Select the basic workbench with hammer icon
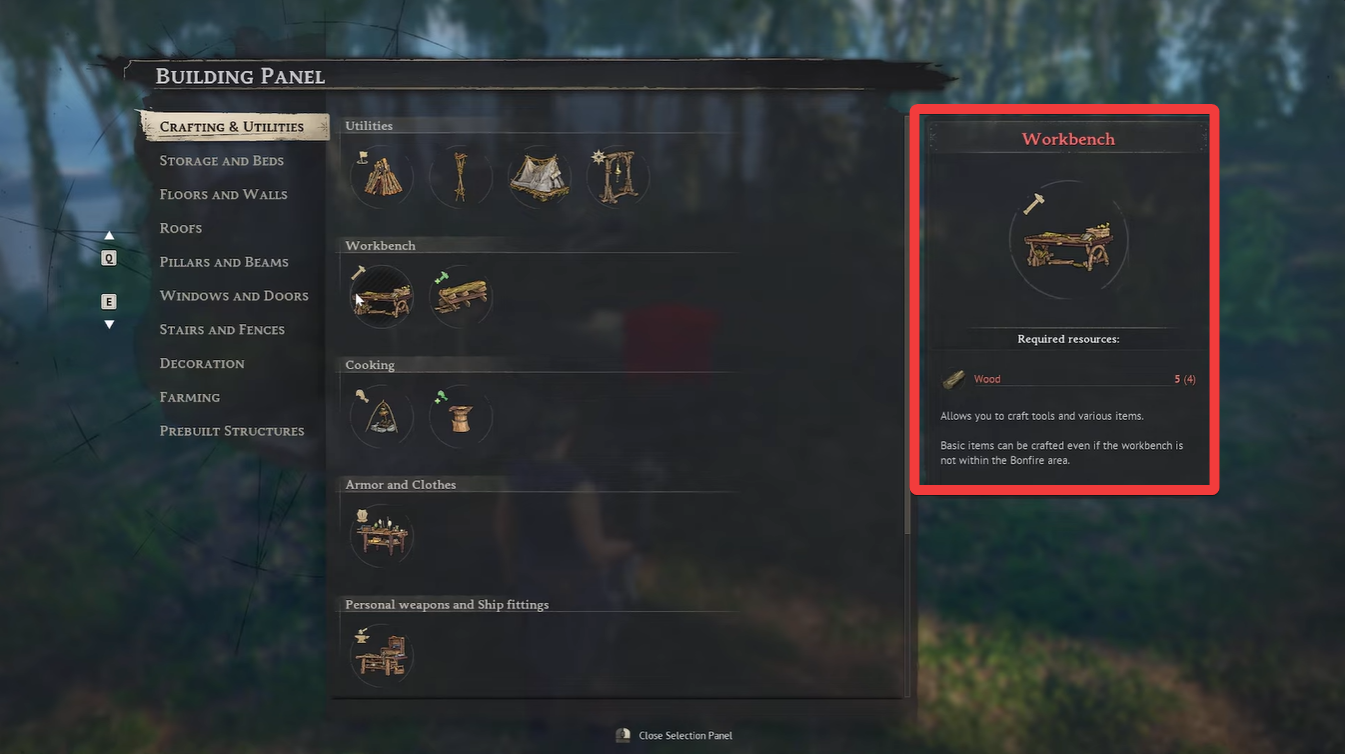 (381, 296)
